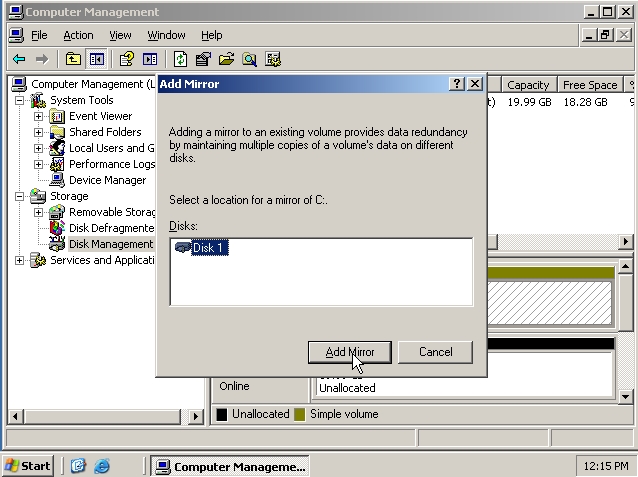Viewport: 638px width, 477px height.
Task: Open the Action menu
Action: point(78,35)
